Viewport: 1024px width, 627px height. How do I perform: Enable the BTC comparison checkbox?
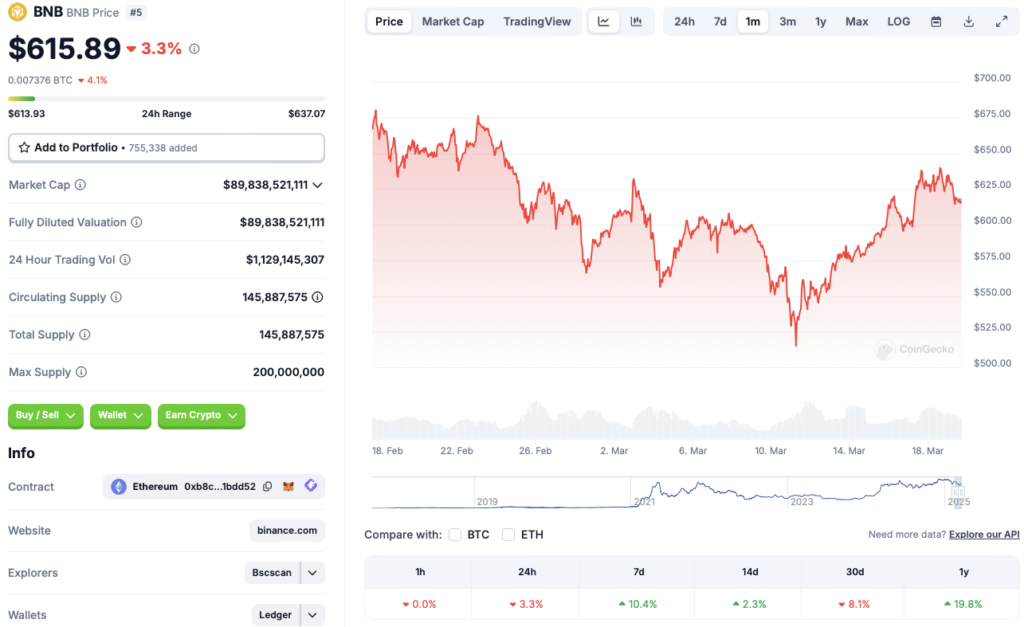tap(455, 534)
